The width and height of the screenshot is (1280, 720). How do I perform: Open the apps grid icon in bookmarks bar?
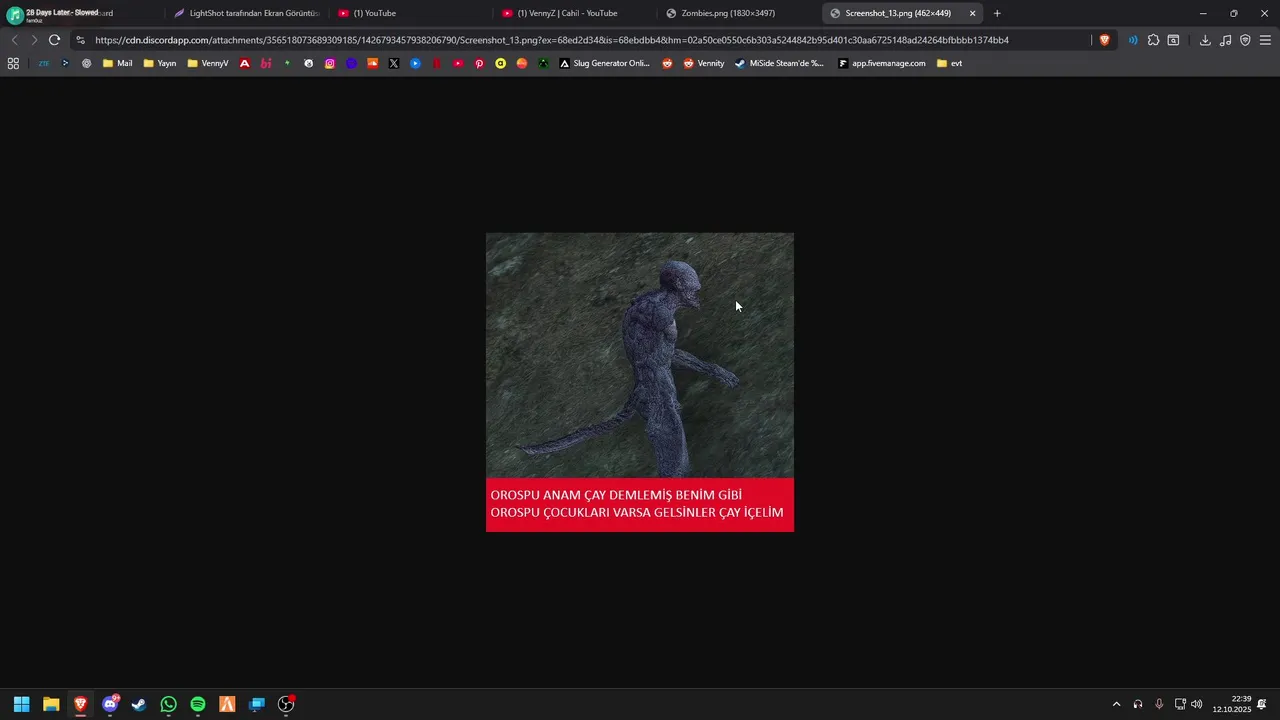click(x=13, y=63)
